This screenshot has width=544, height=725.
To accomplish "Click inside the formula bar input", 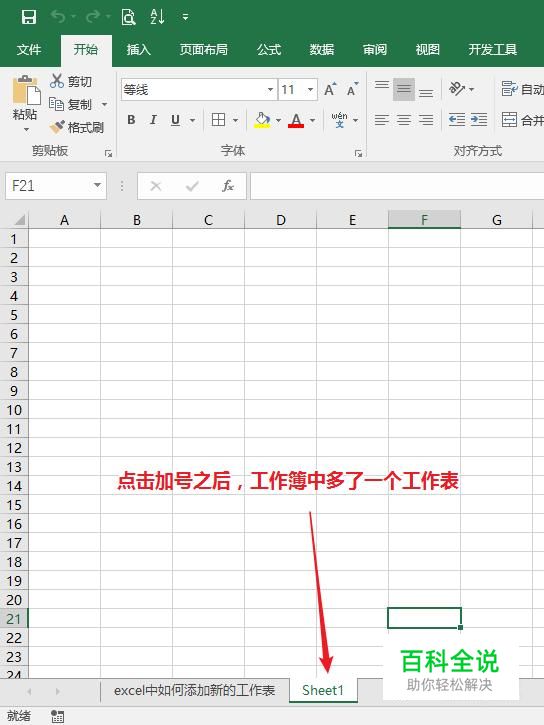I will point(397,186).
